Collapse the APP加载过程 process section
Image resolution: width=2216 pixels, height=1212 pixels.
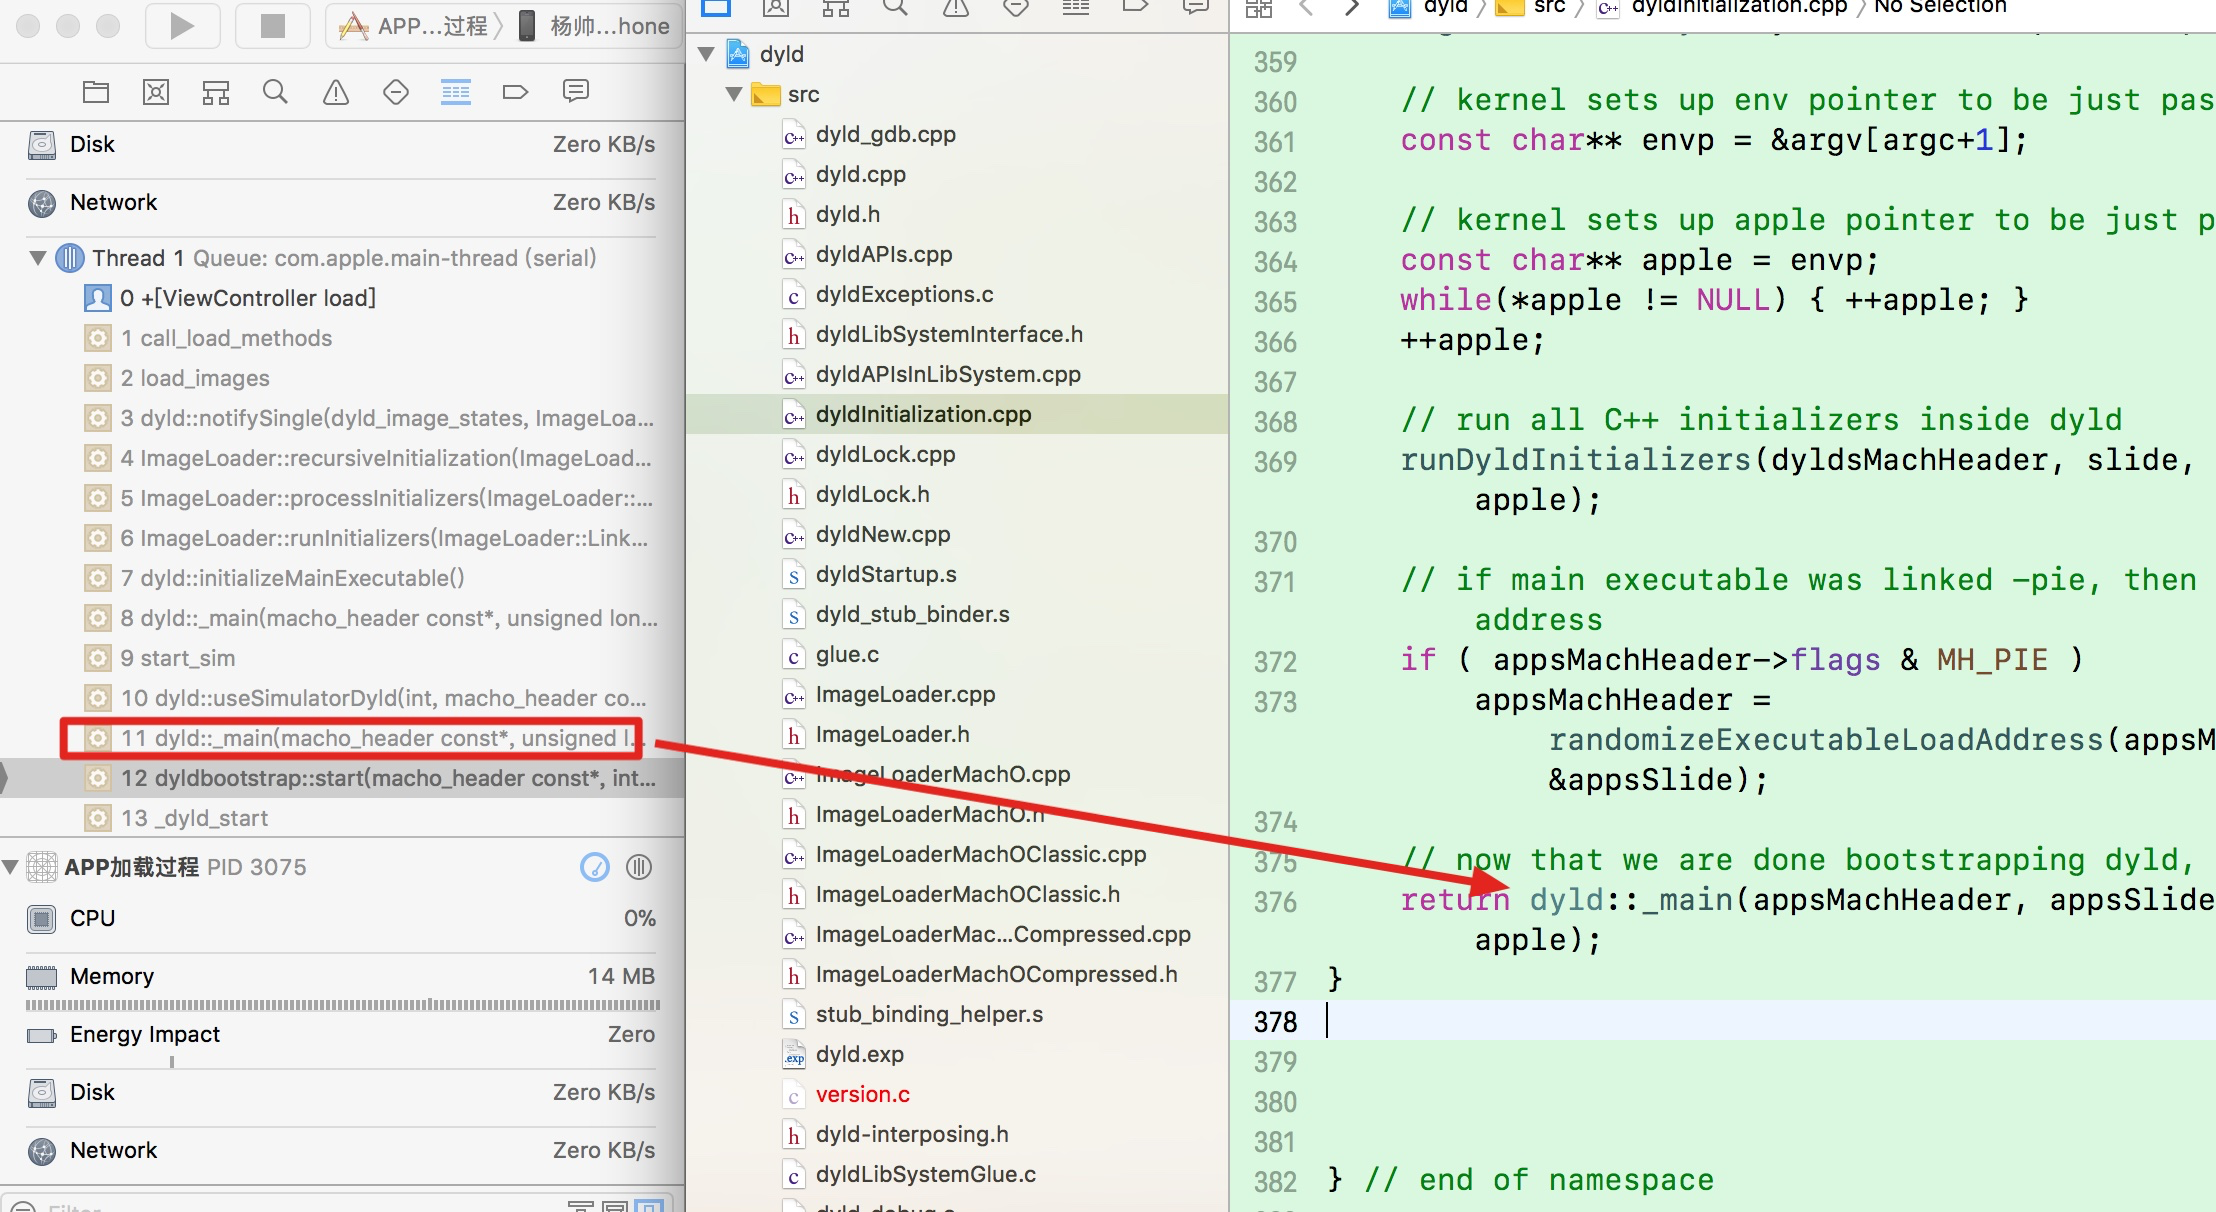pyautogui.click(x=10, y=867)
